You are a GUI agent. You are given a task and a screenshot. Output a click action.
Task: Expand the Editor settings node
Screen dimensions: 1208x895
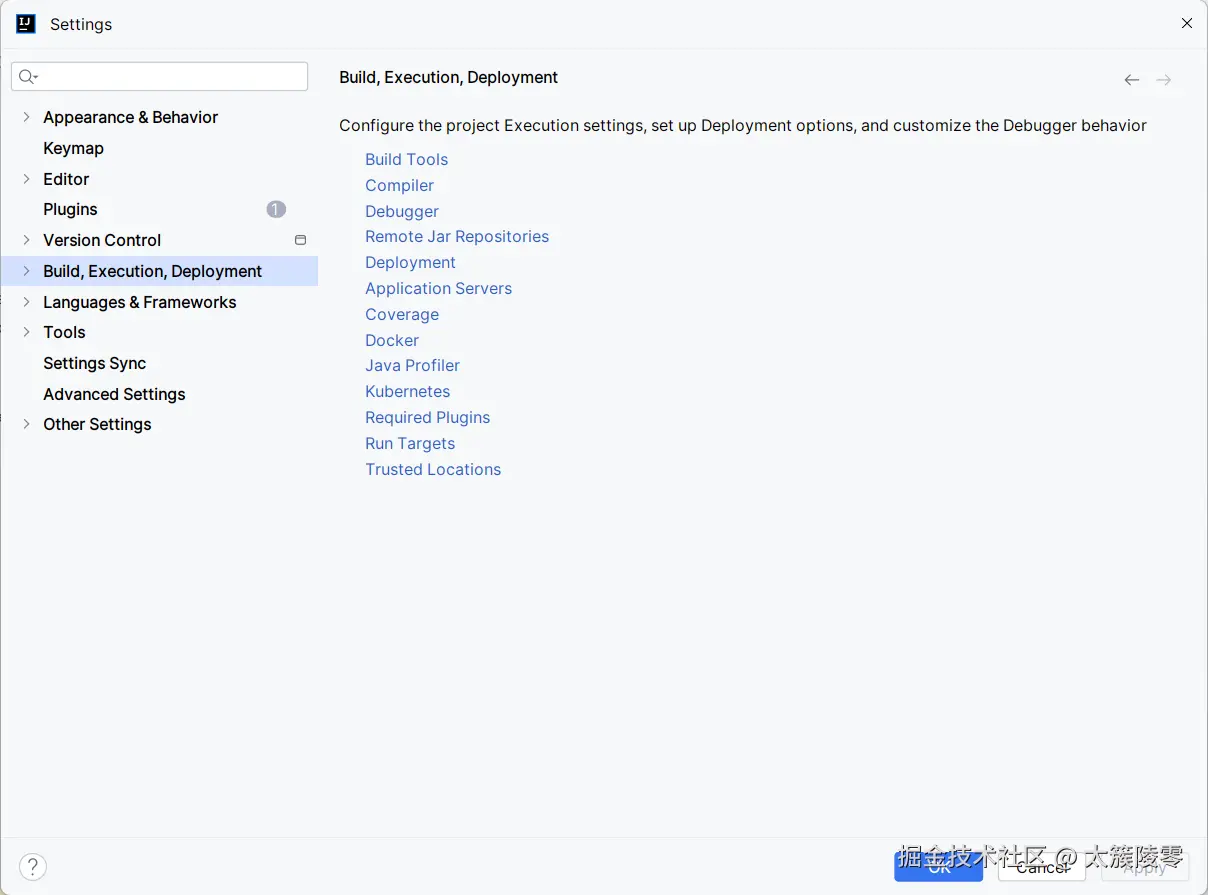coord(26,179)
